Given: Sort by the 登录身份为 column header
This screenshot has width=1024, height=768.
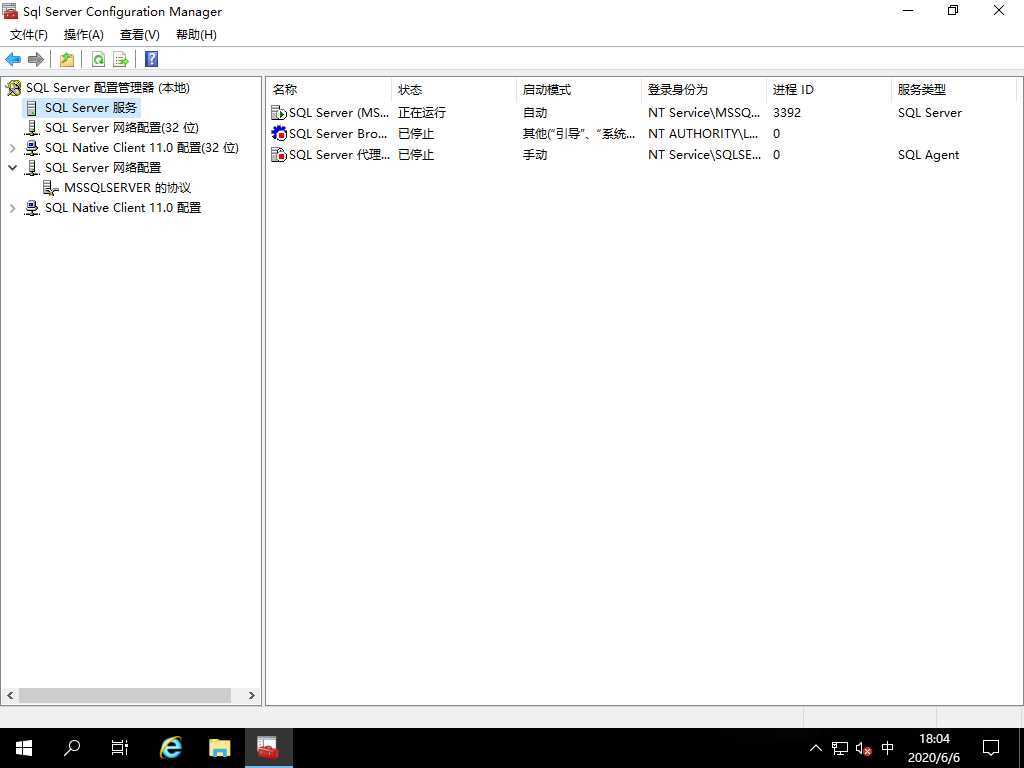Looking at the screenshot, I should point(703,89).
